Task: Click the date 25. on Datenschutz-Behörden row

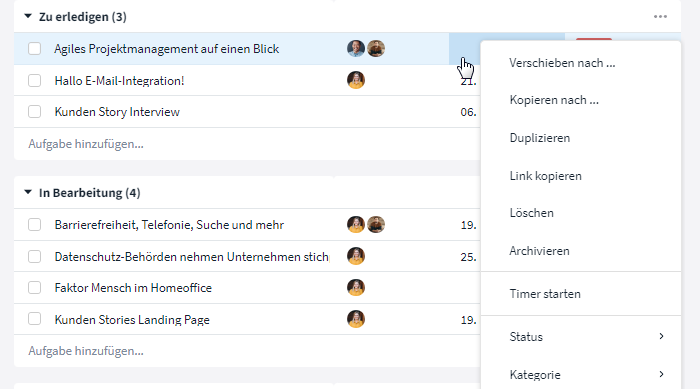Action: (468, 257)
